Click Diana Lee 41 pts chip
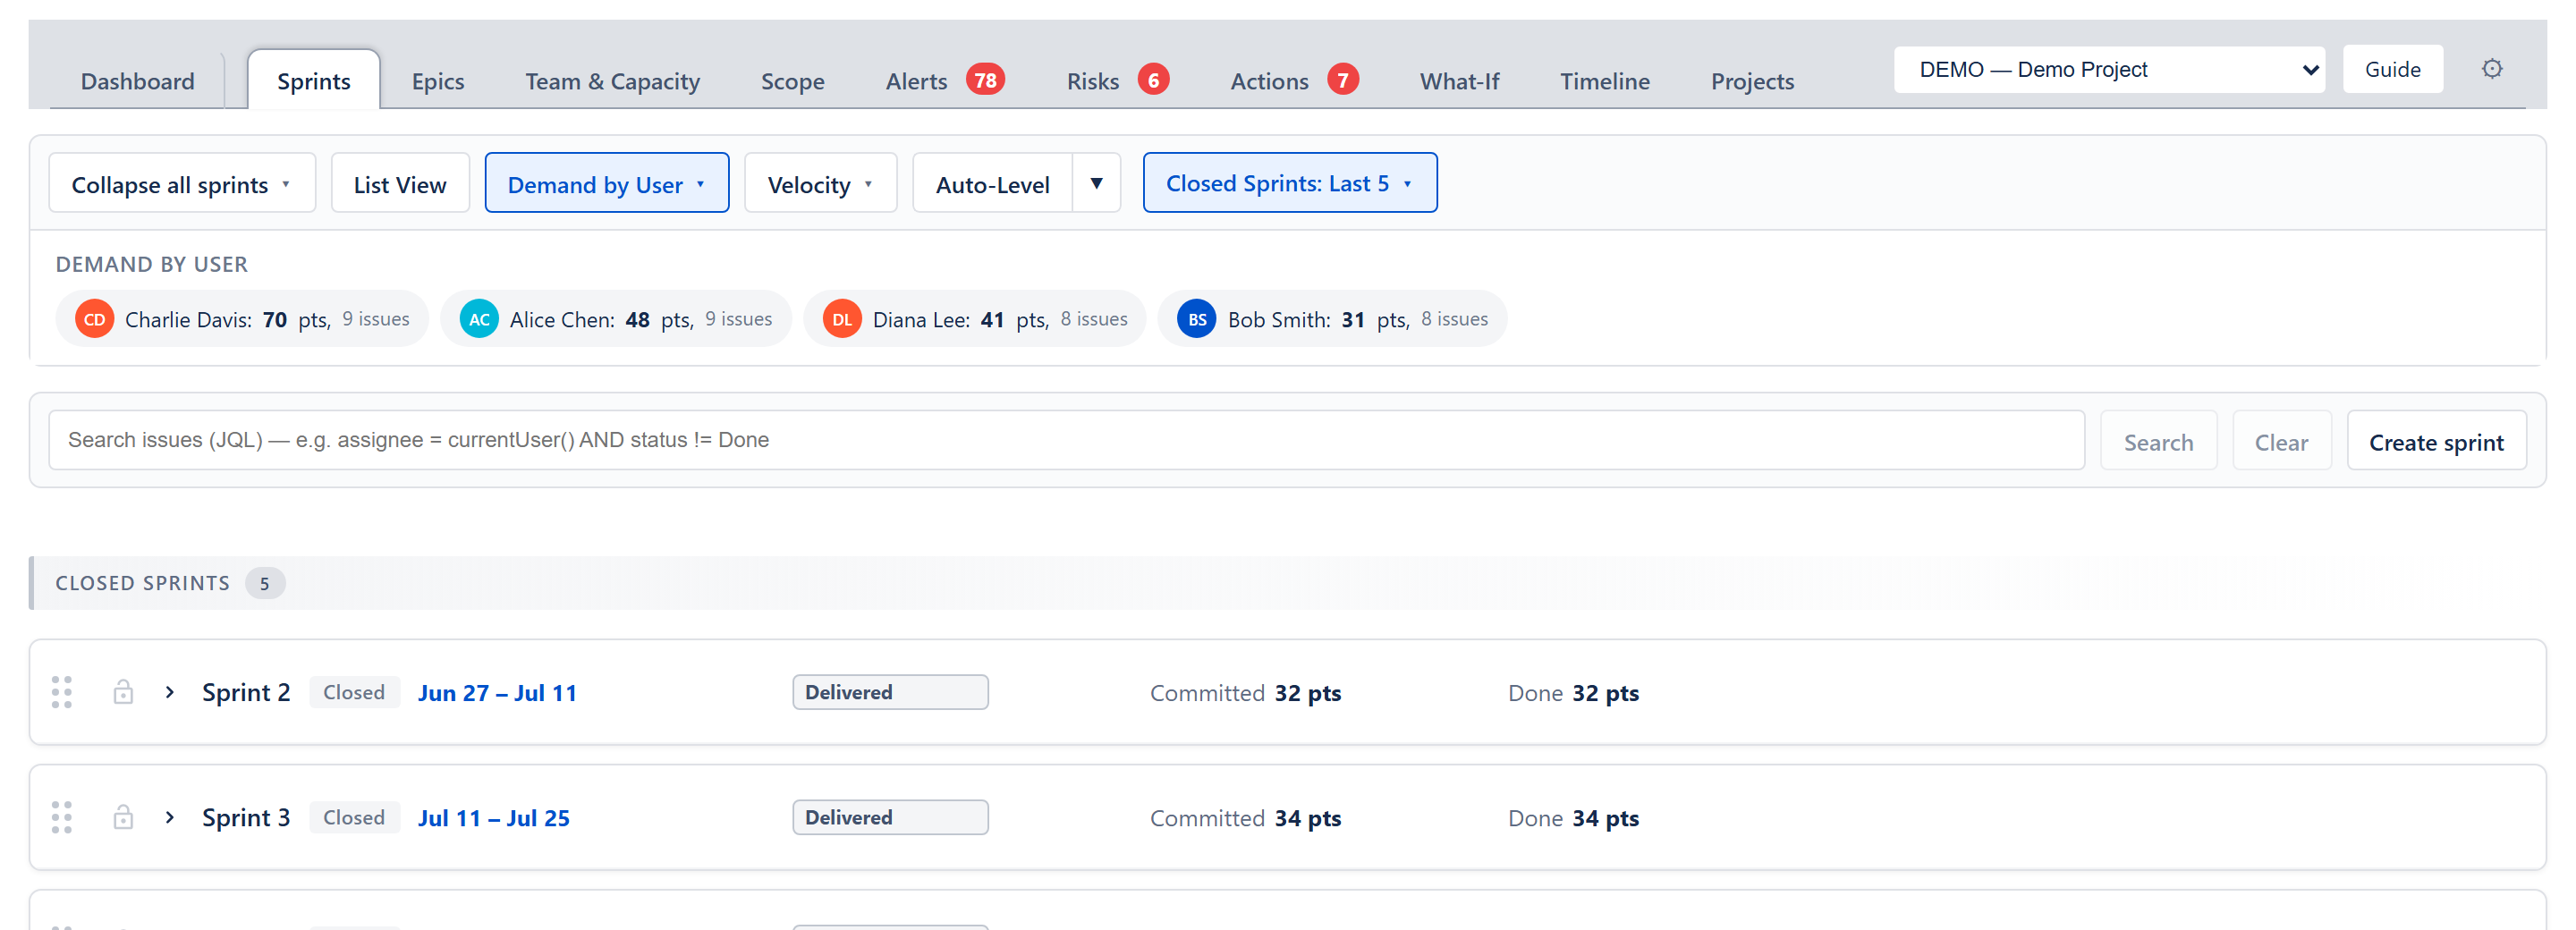Image resolution: width=2576 pixels, height=930 pixels. (975, 319)
